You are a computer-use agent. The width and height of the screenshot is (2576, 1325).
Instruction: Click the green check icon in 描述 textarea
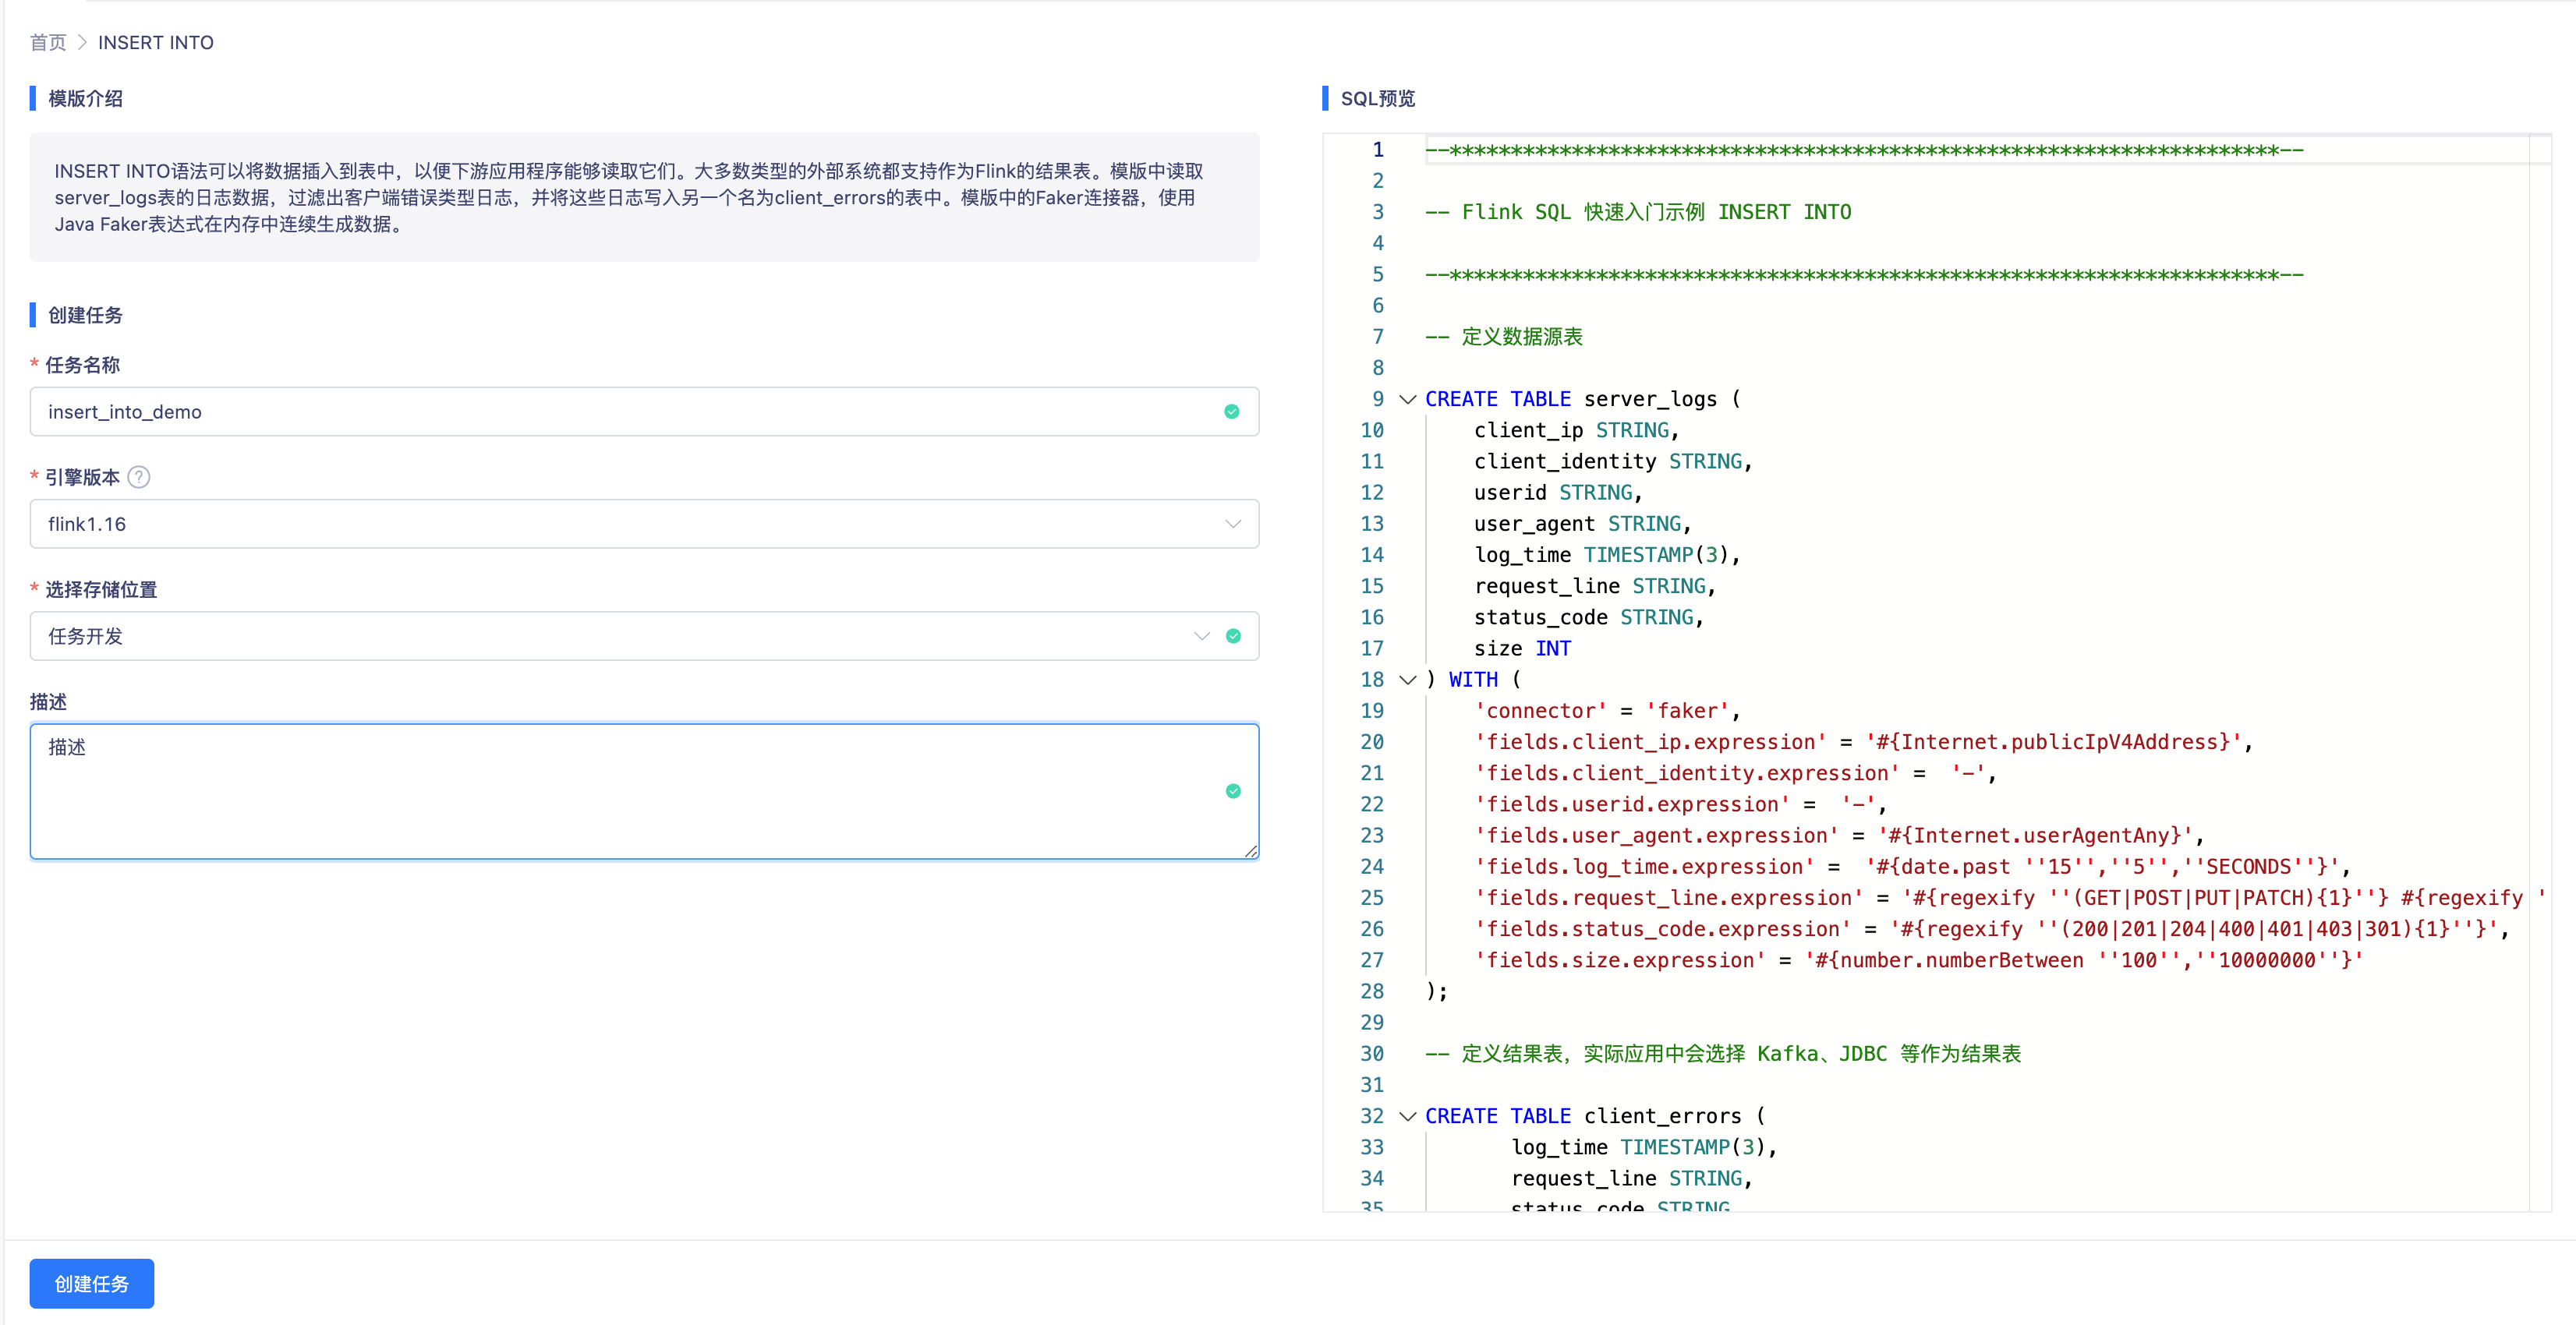click(1233, 791)
